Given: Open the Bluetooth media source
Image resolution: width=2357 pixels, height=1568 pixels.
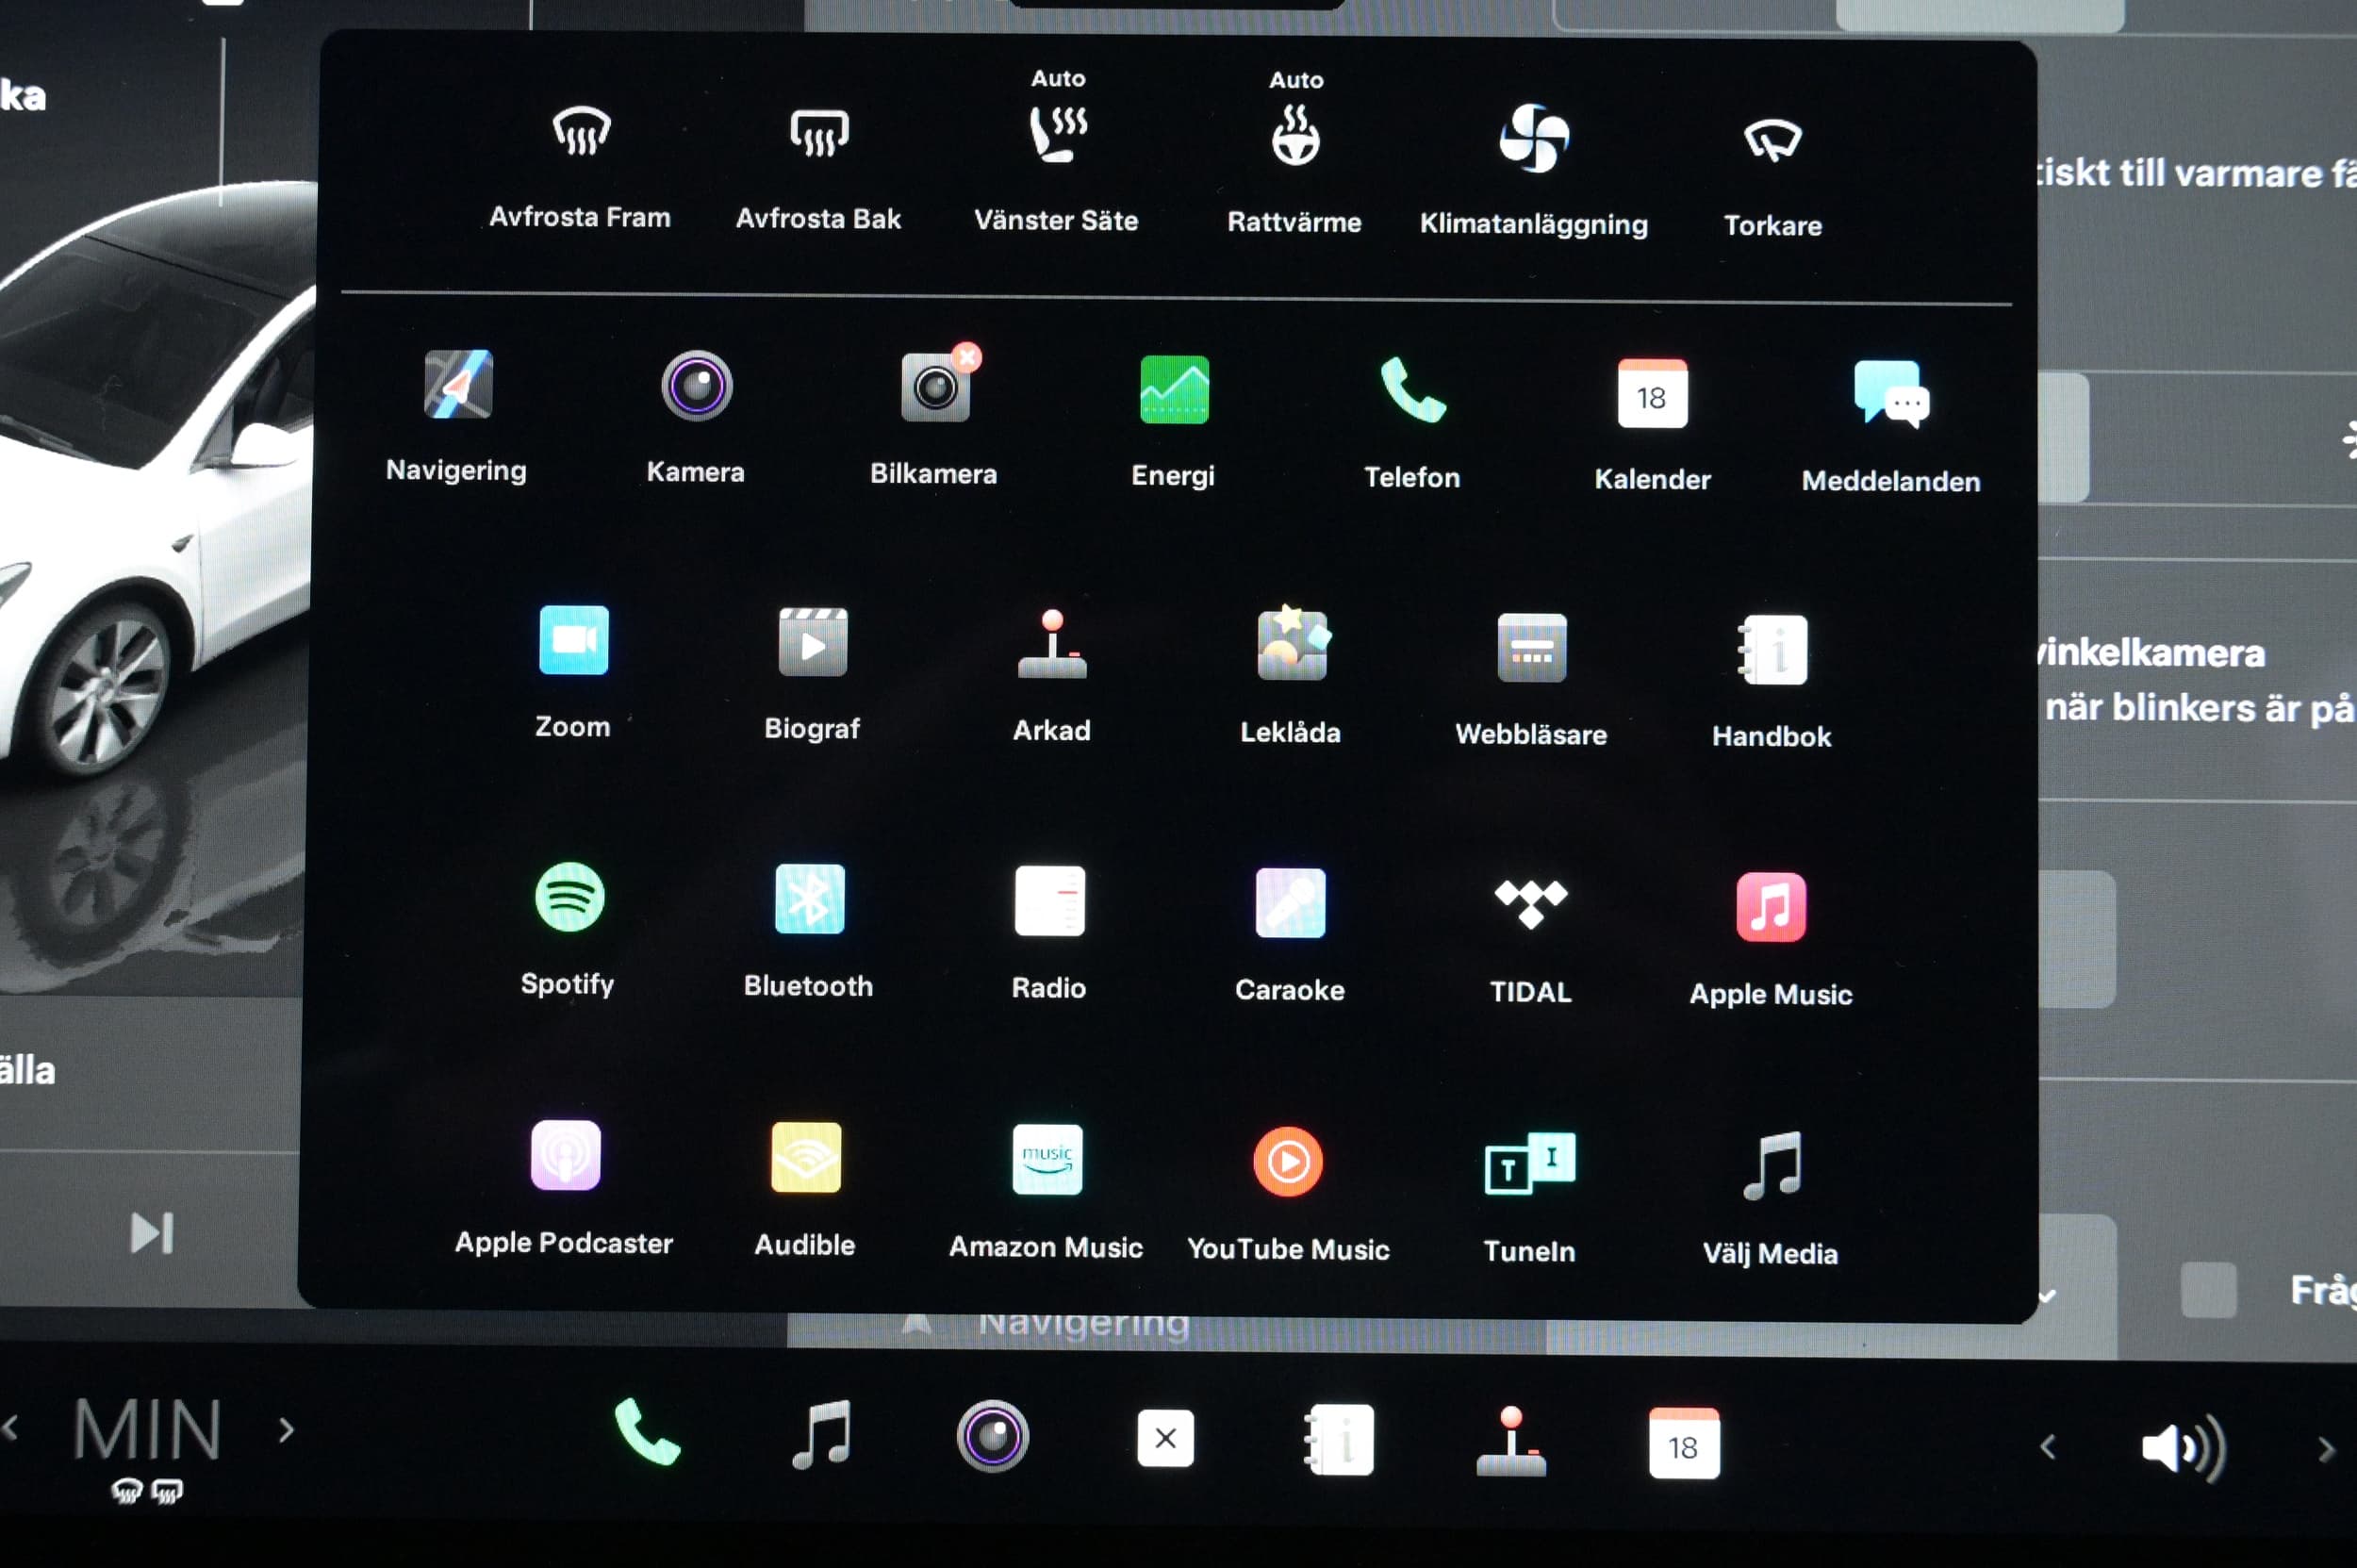Looking at the screenshot, I should coord(809,931).
